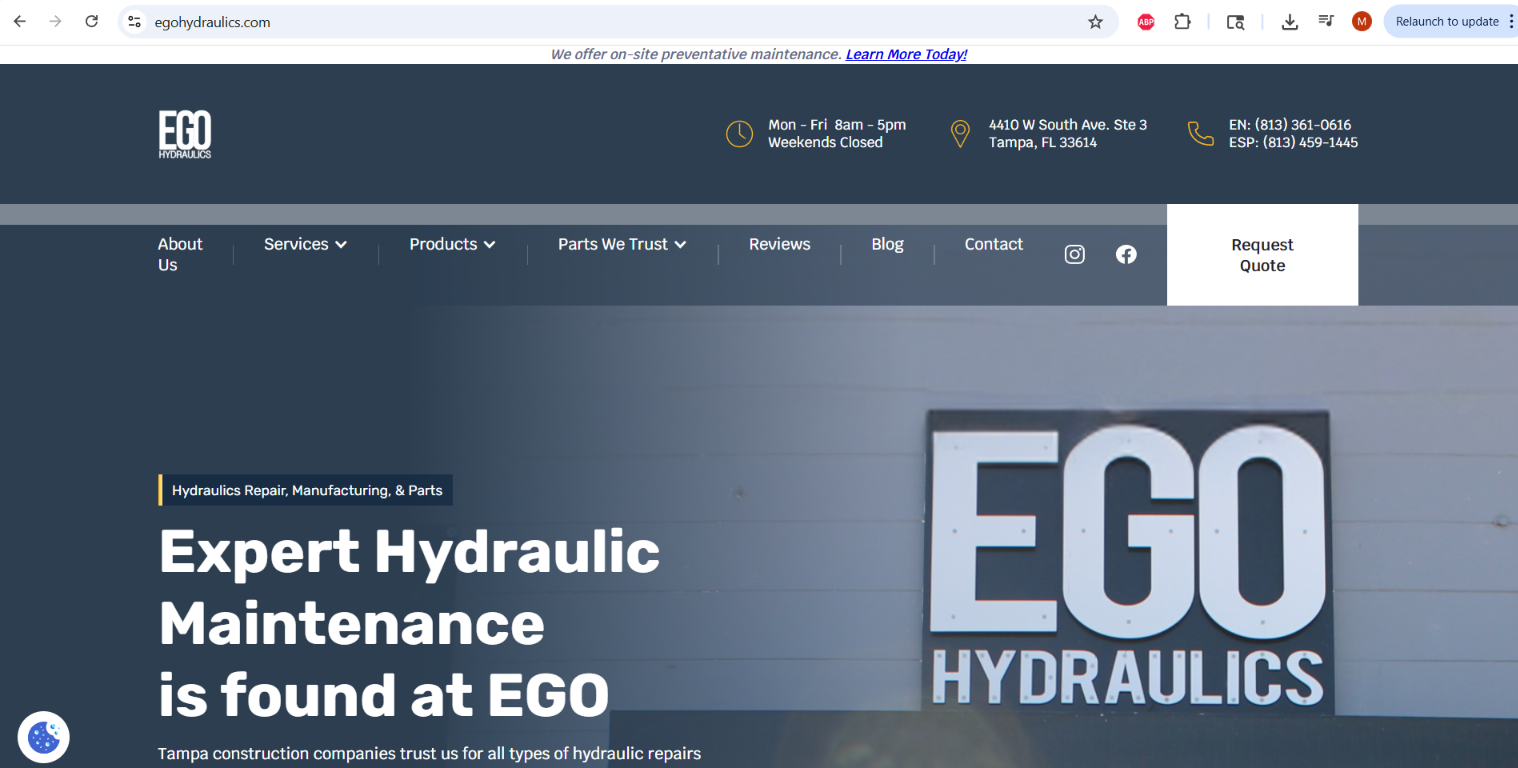The height and width of the screenshot is (768, 1518).
Task: Open the ABP ad blocker extension
Action: click(x=1146, y=22)
